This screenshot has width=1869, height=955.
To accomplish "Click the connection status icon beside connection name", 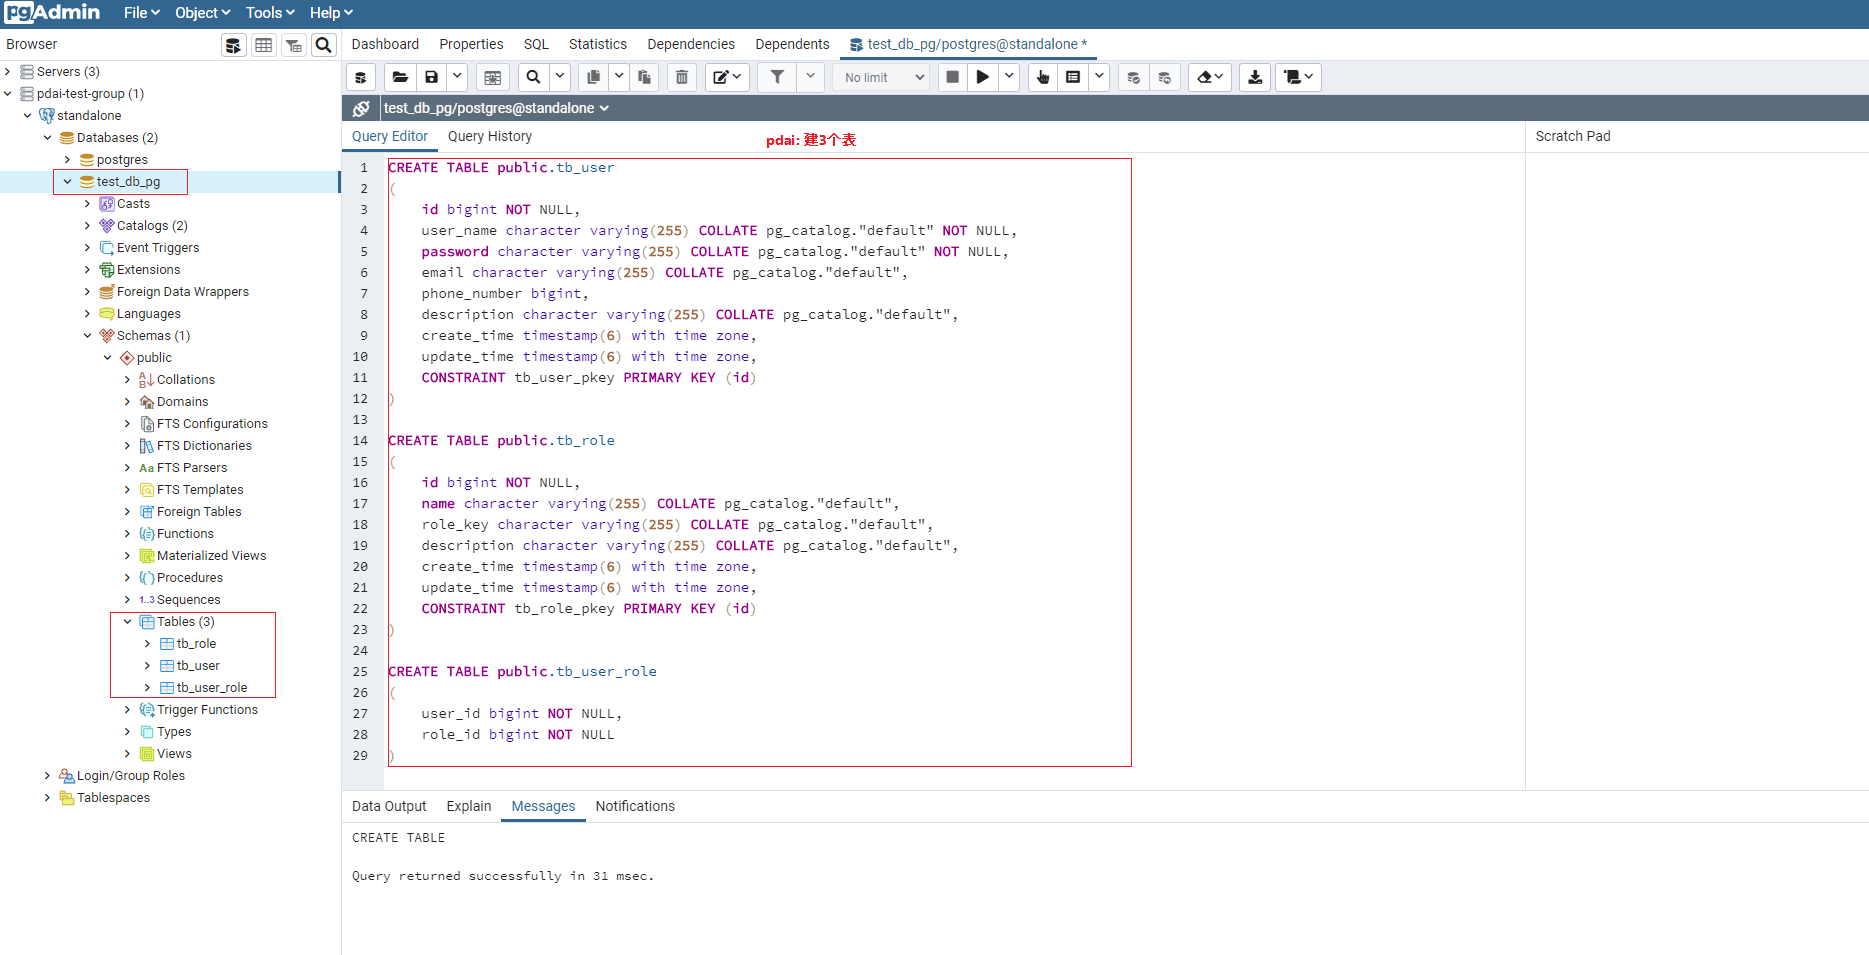I will pyautogui.click(x=361, y=108).
